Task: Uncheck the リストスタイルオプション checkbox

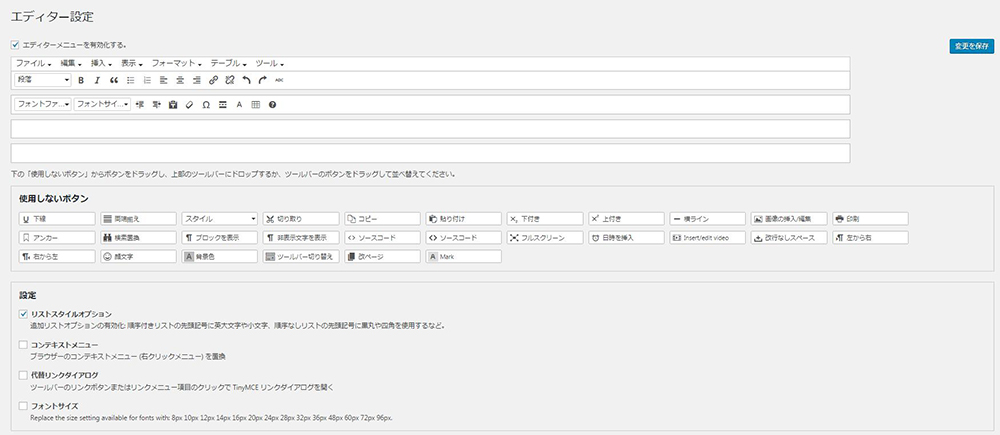Action: click(23, 314)
